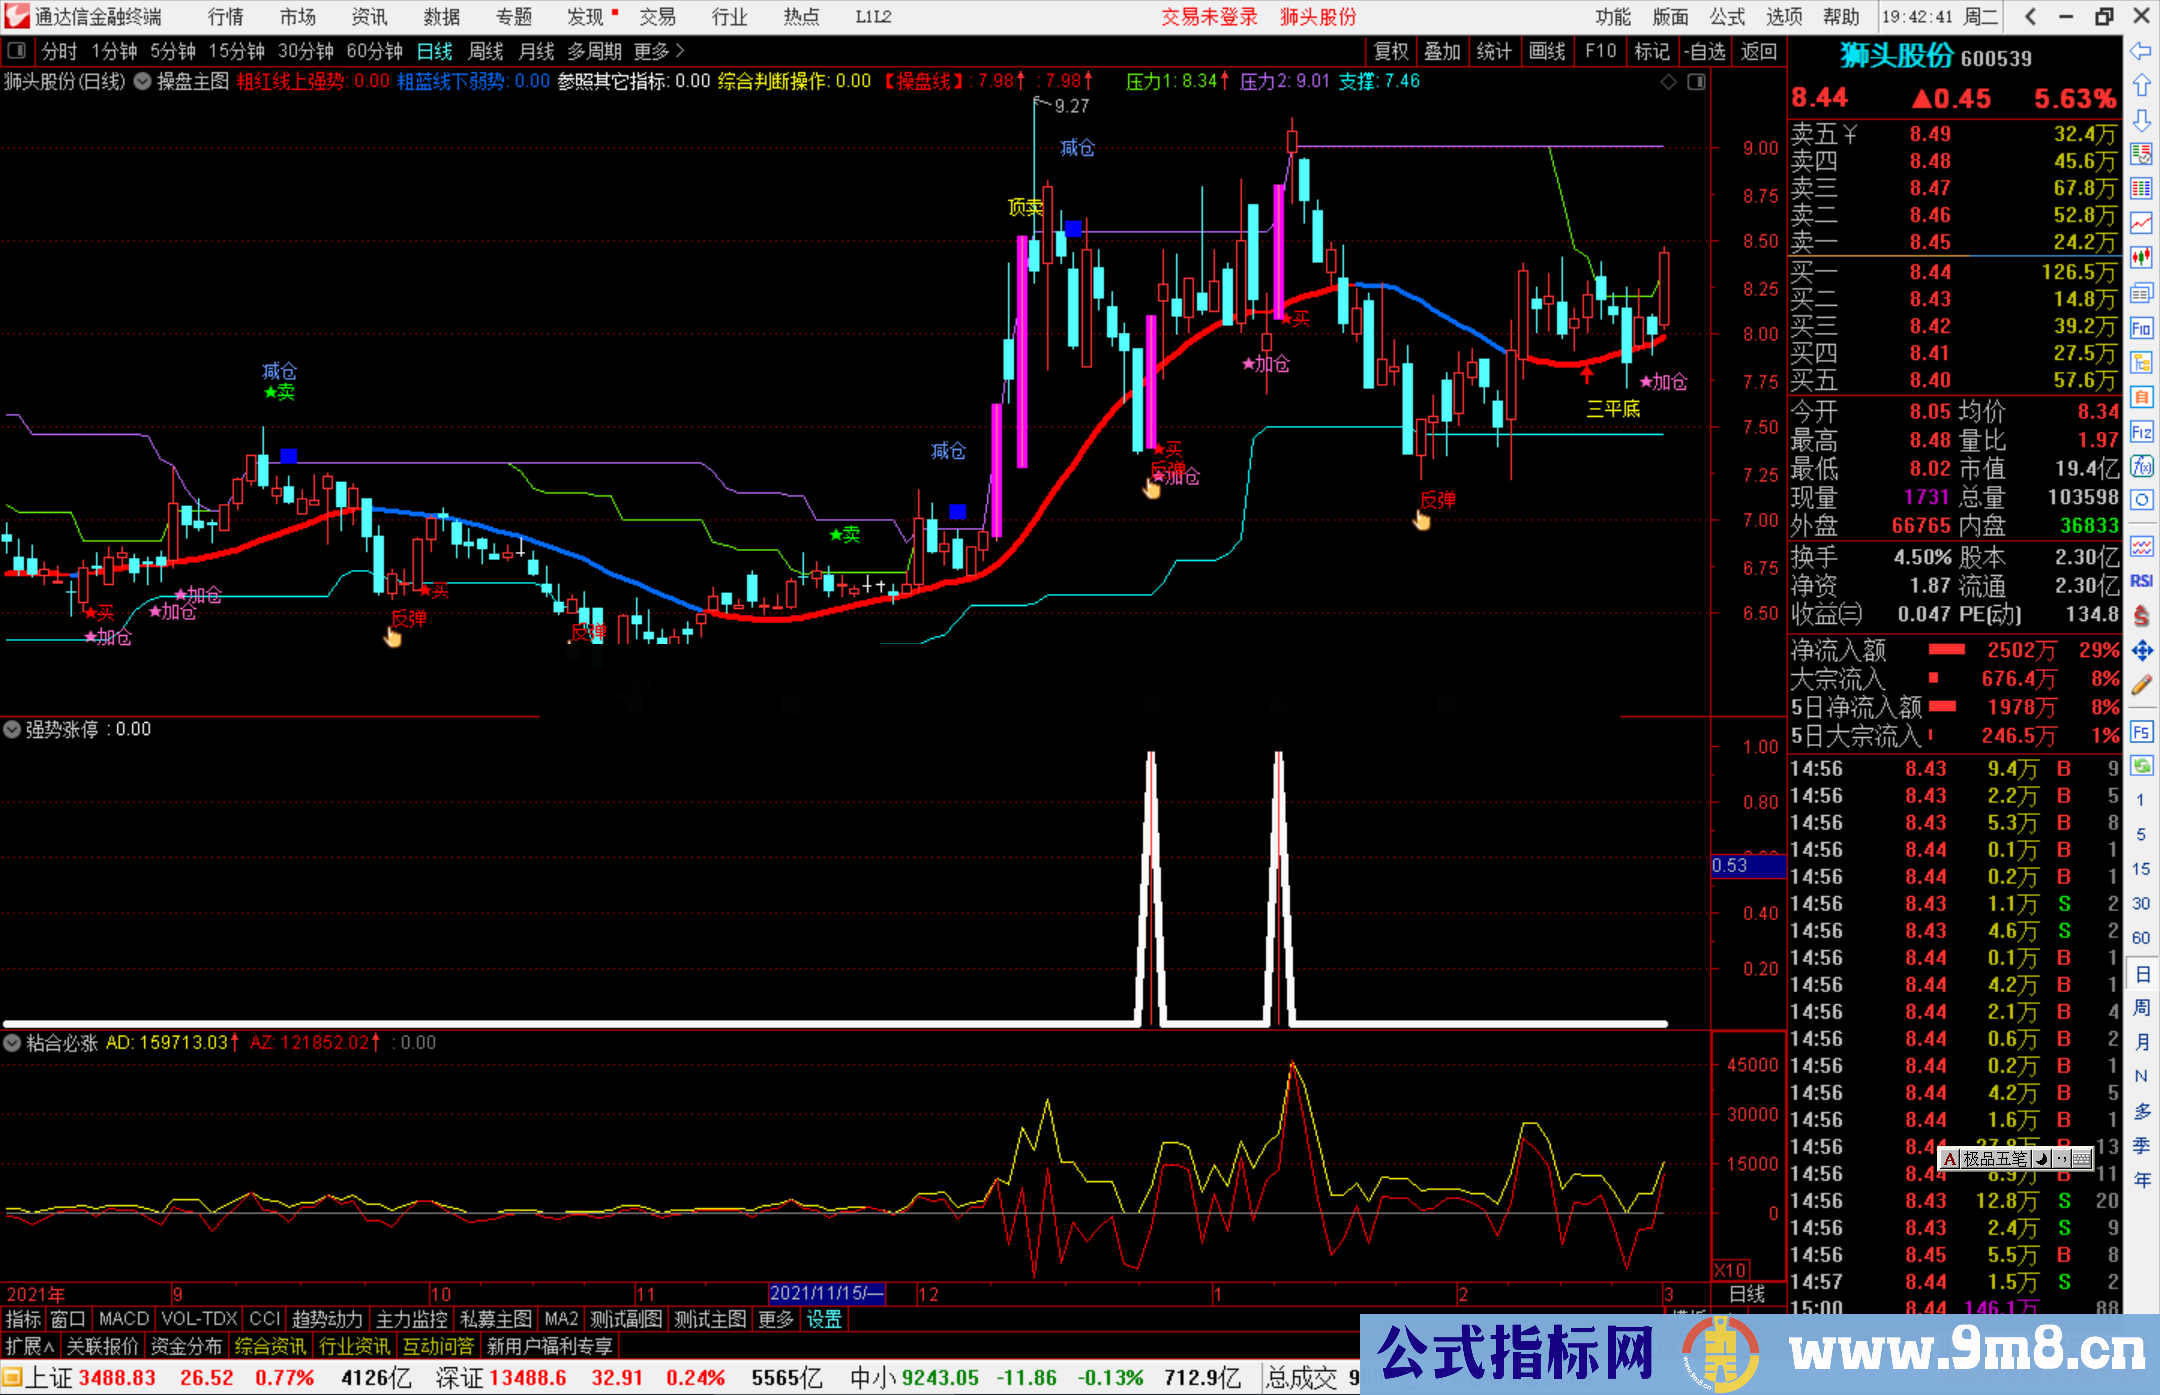Open the formula f(x) sidebar icon

[2141, 466]
